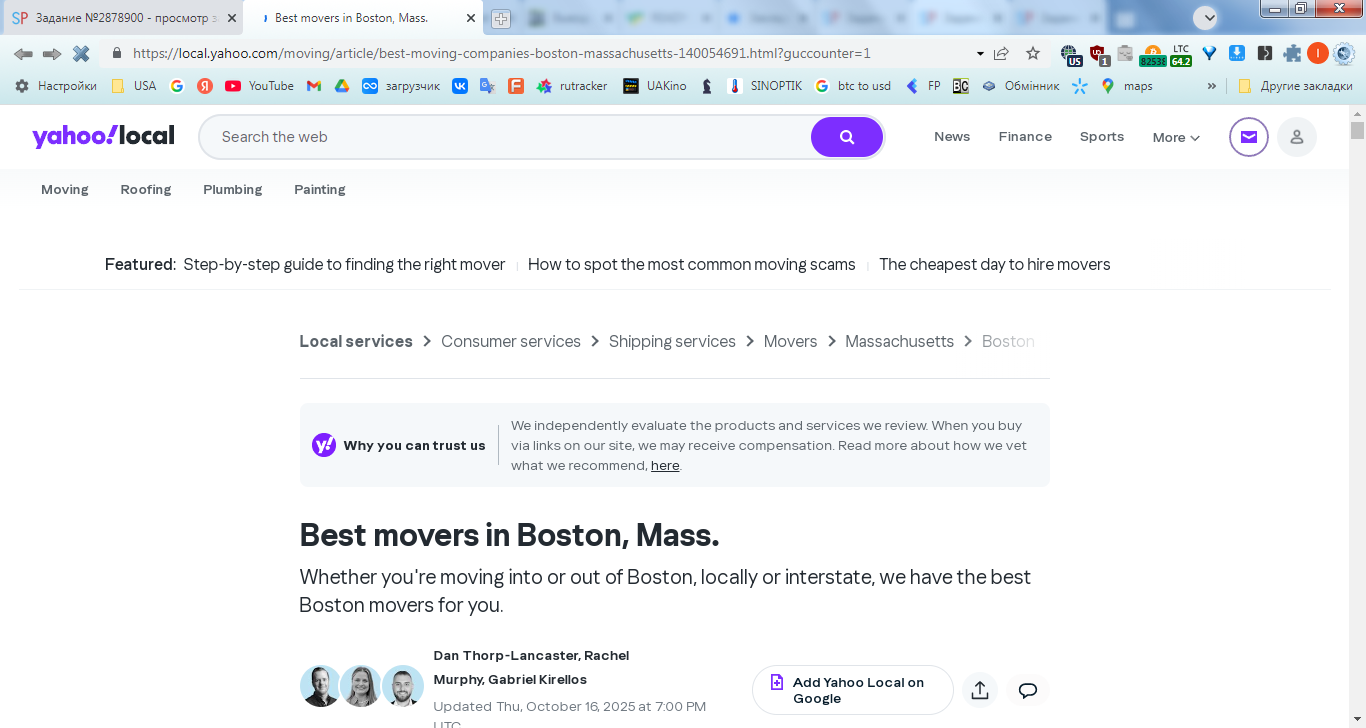Open the Google Translate bookmark icon
Image resolution: width=1366 pixels, height=728 pixels.
[x=487, y=86]
